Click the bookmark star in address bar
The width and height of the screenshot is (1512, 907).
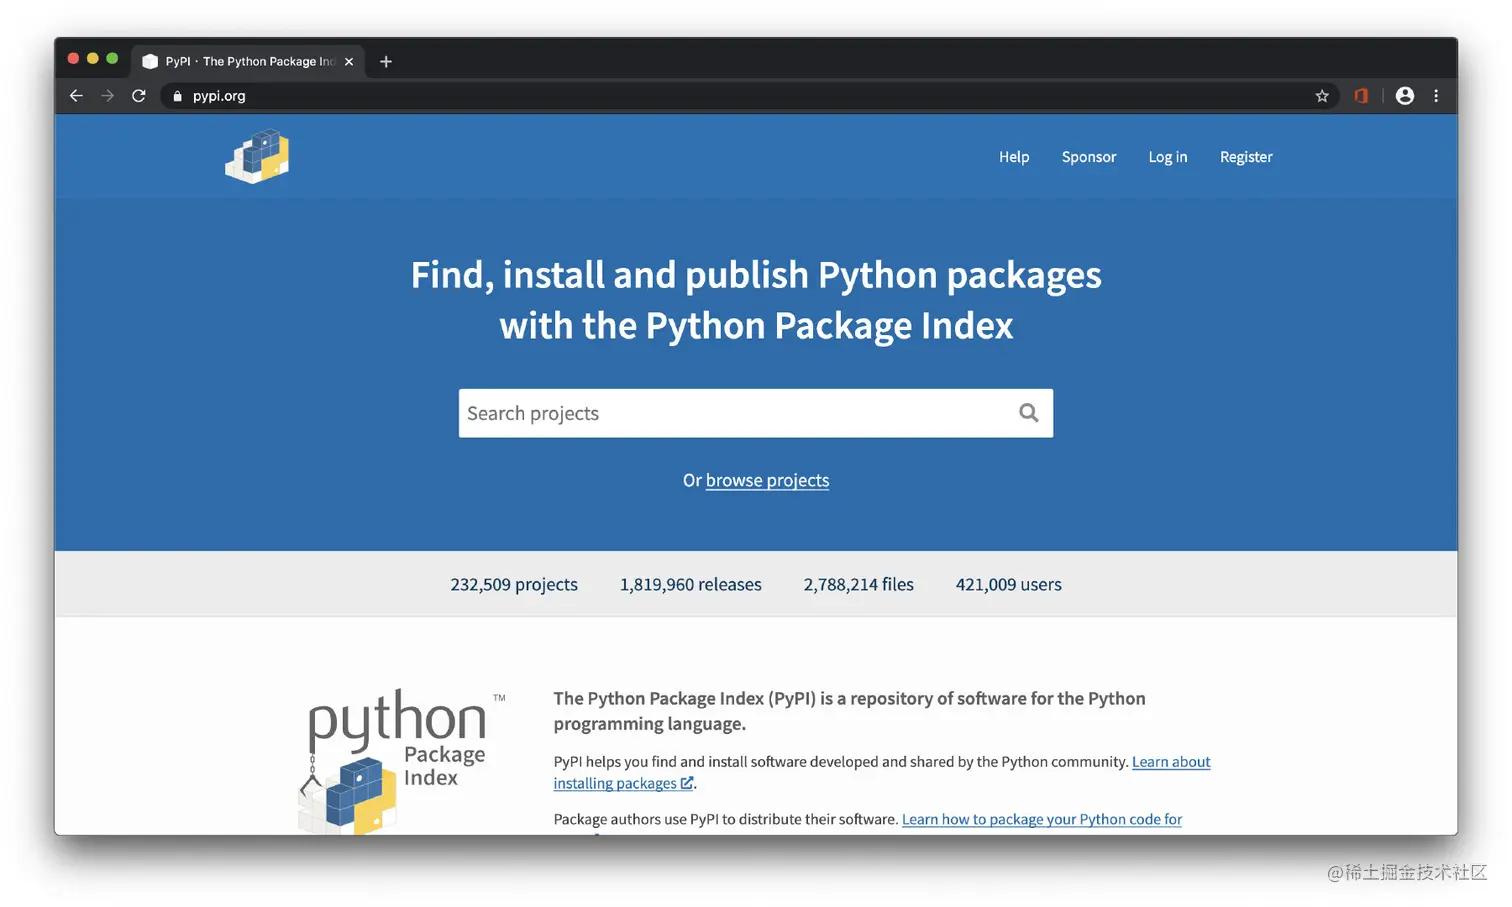1322,96
